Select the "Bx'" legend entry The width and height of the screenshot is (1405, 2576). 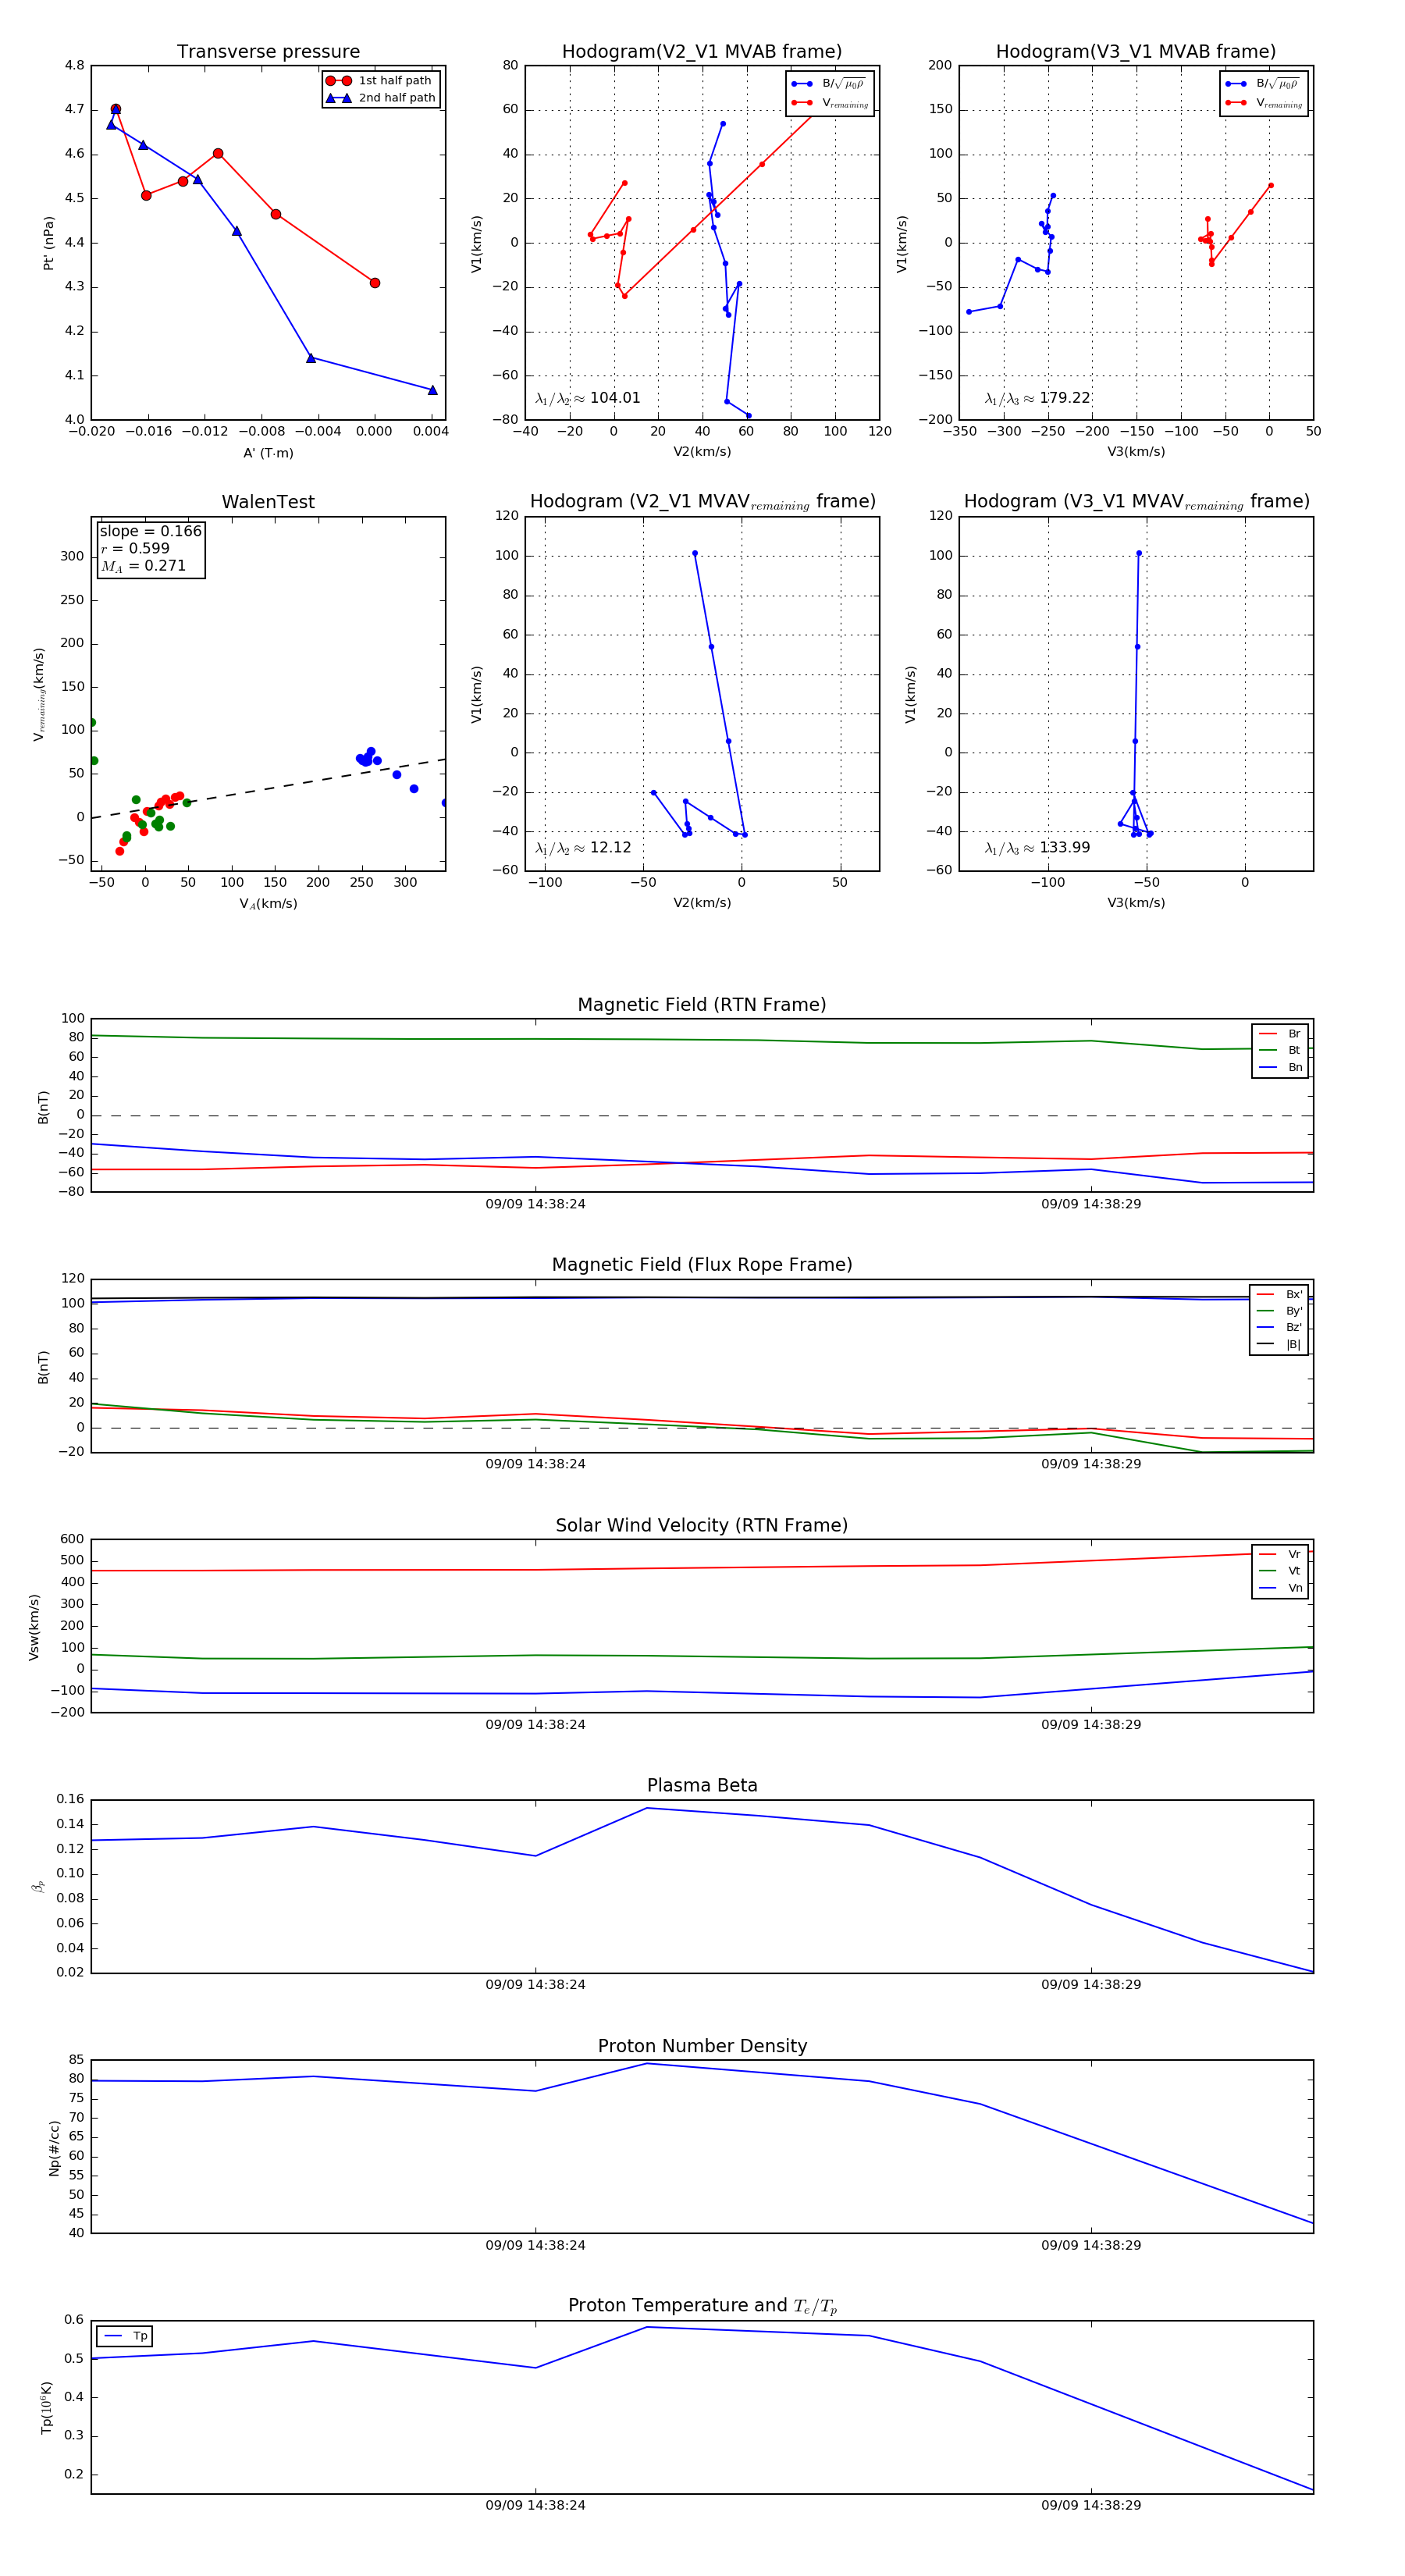coord(1280,1294)
